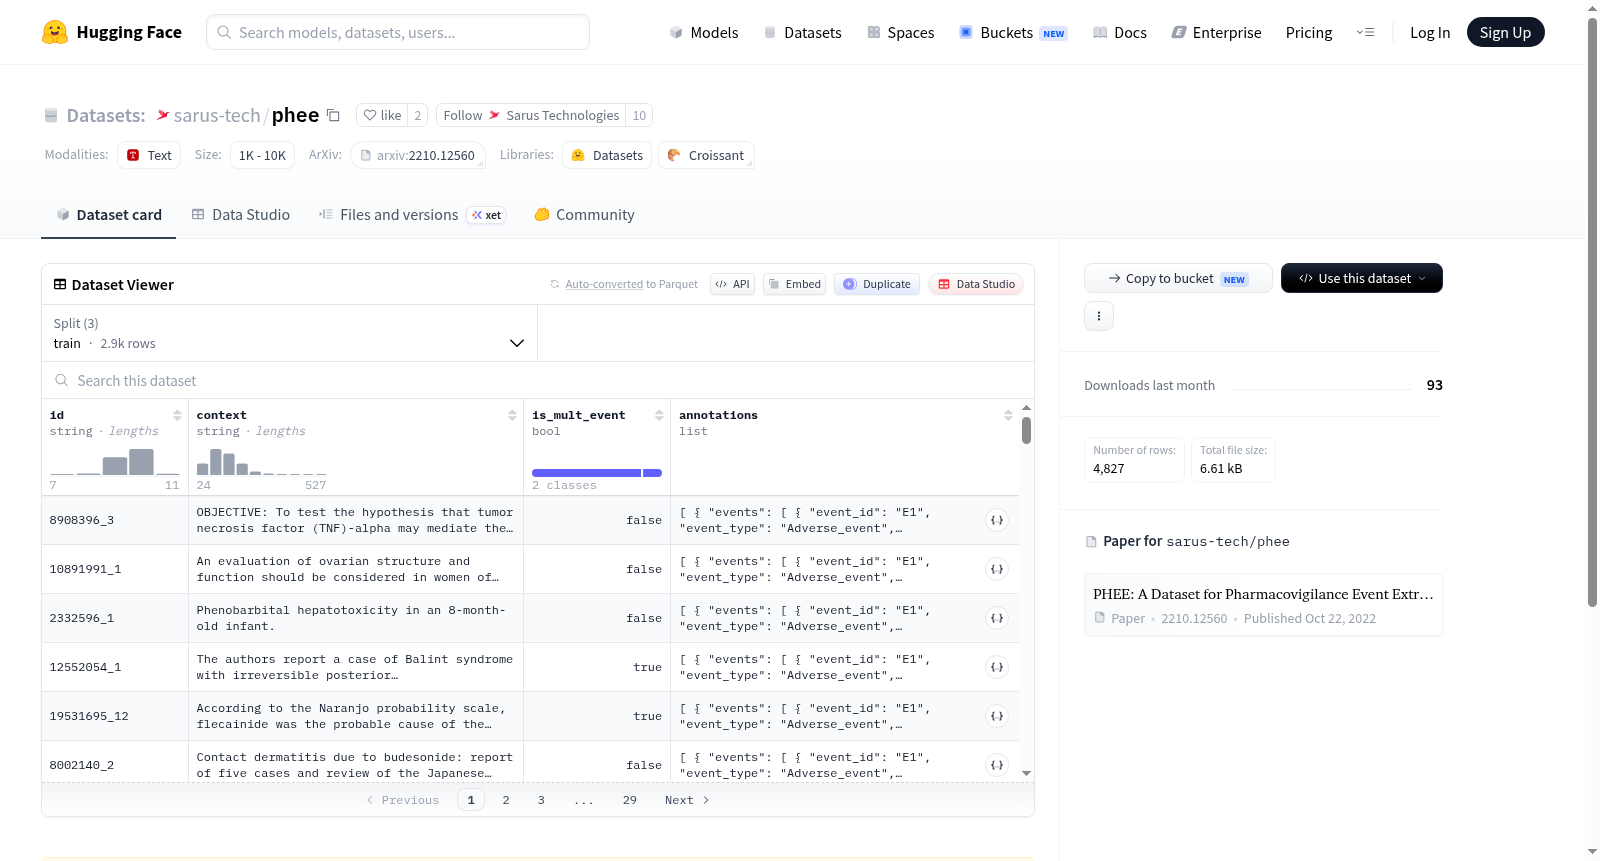
Task: Switch to the Data Studio tab
Action: [241, 215]
